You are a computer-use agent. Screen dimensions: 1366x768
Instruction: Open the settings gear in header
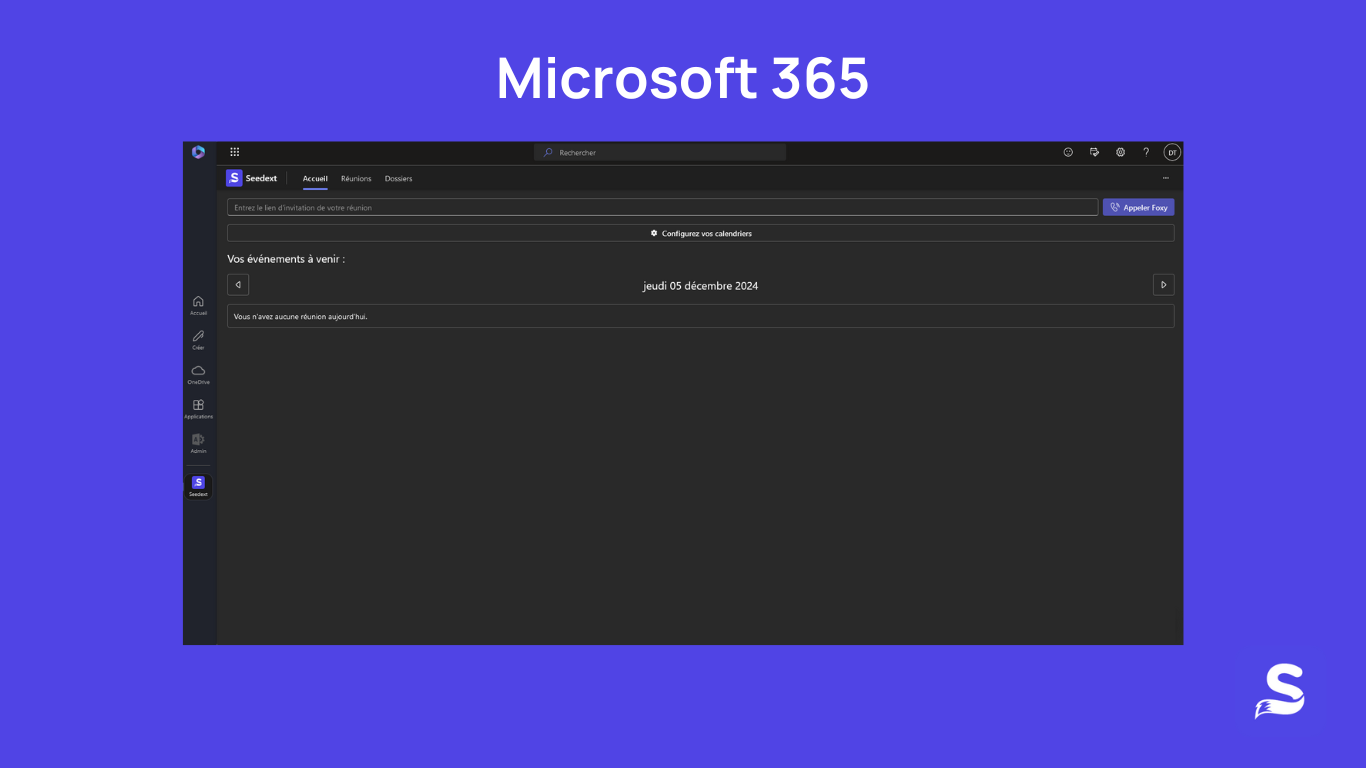[1120, 152]
